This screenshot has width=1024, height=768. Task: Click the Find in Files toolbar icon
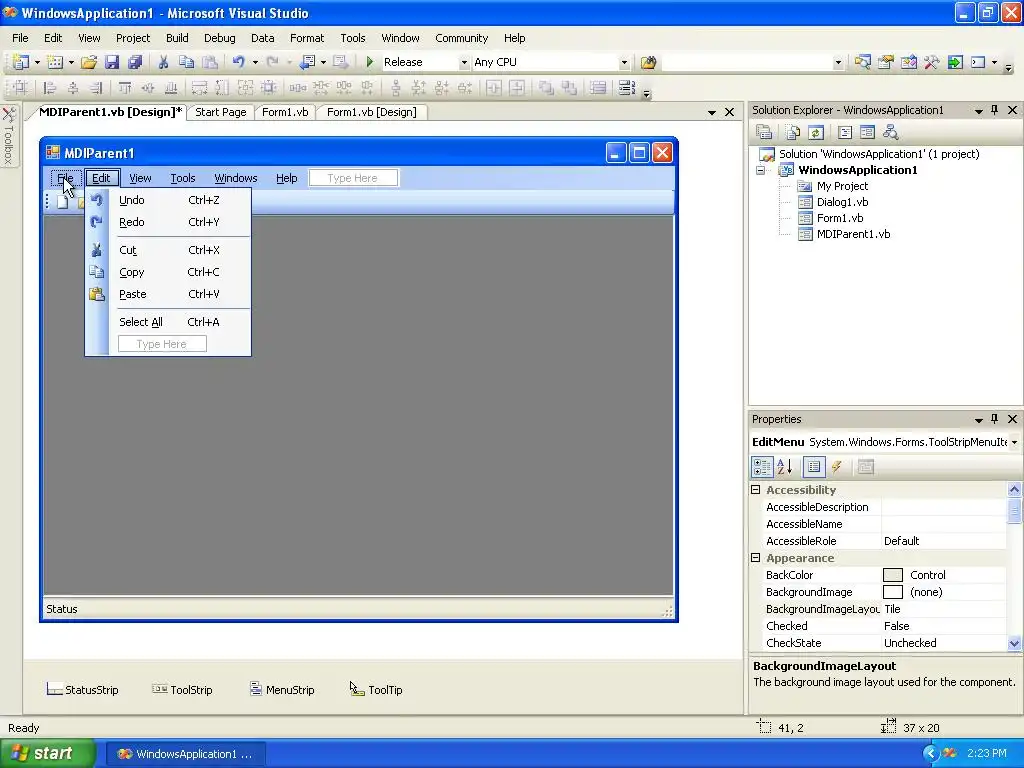point(648,62)
